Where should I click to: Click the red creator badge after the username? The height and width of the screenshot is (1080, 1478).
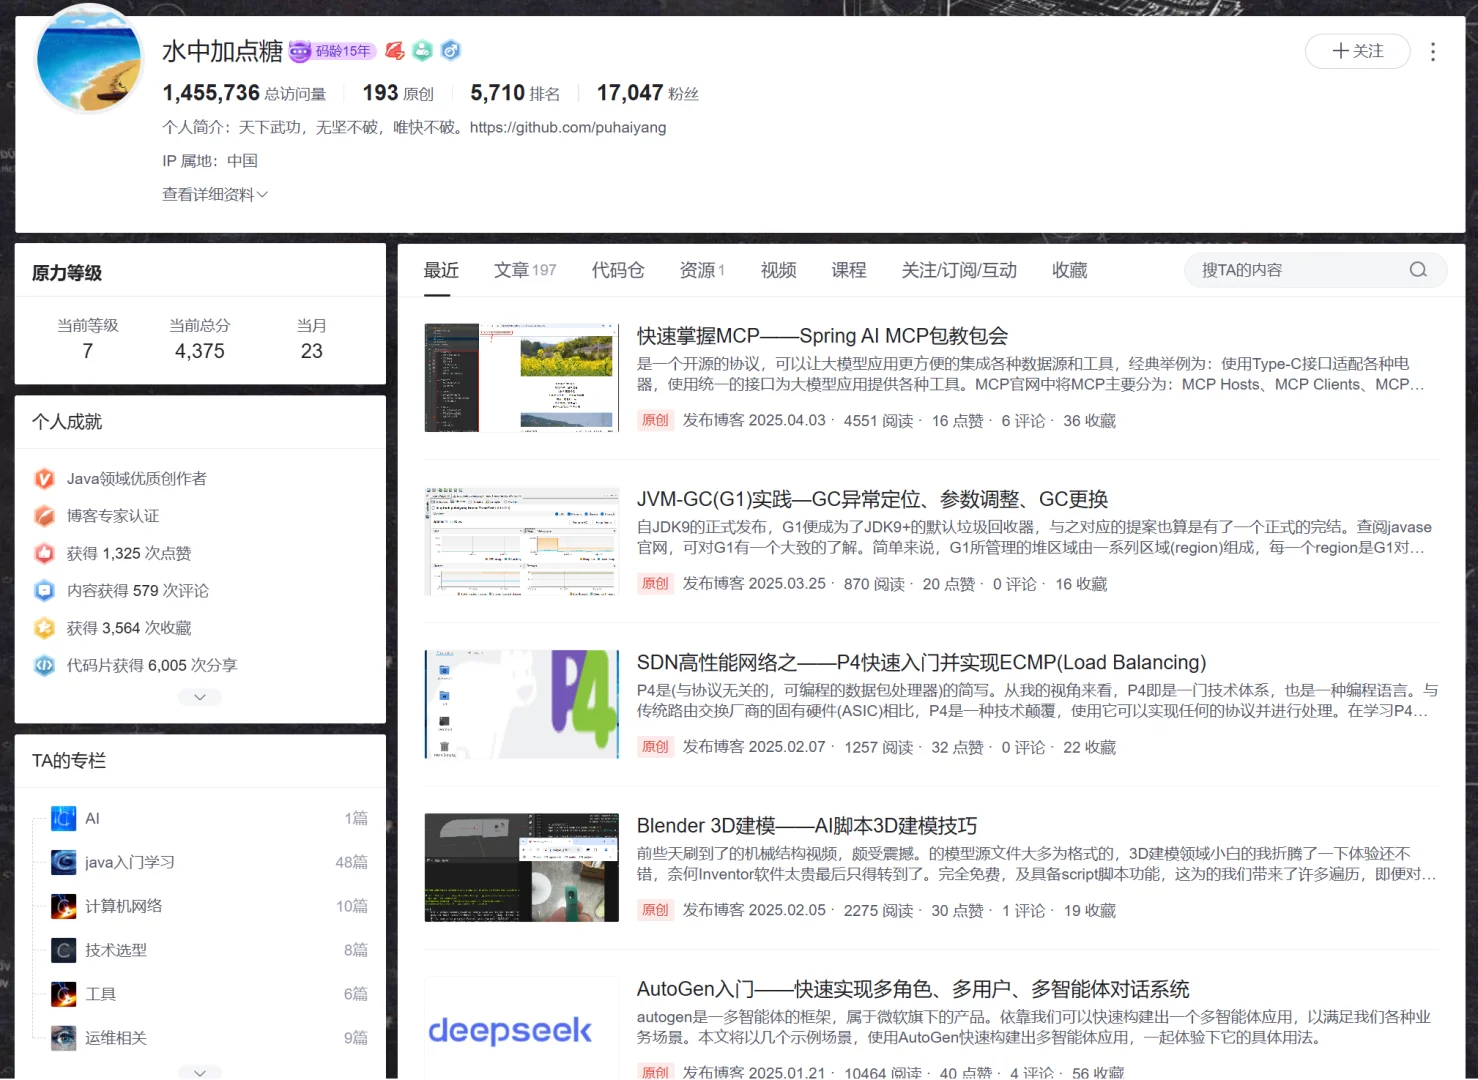pyautogui.click(x=394, y=51)
